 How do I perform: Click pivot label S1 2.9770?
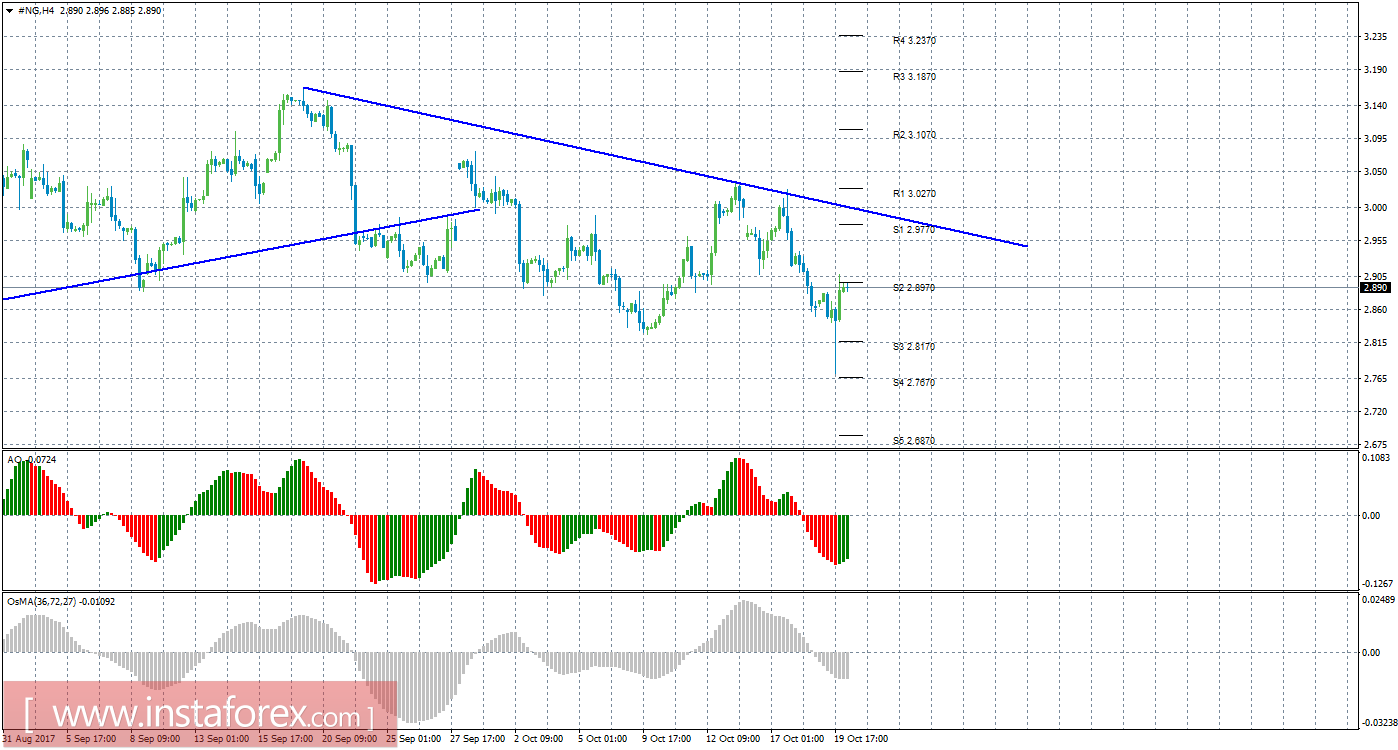coord(914,230)
